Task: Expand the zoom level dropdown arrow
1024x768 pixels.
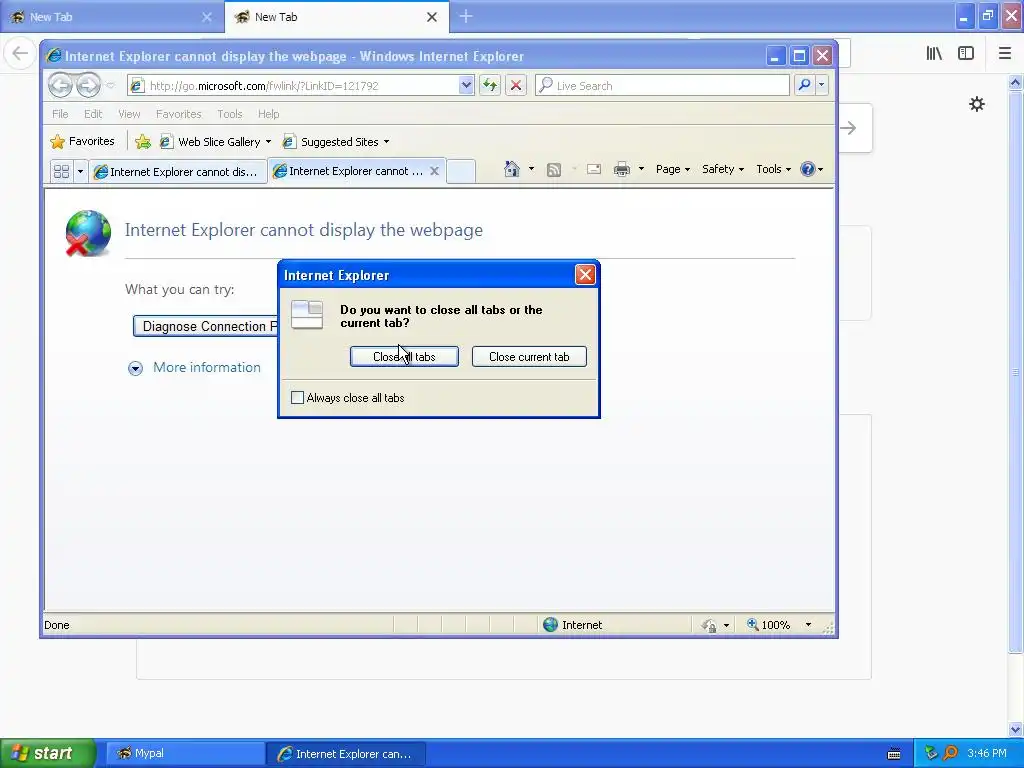Action: click(808, 625)
